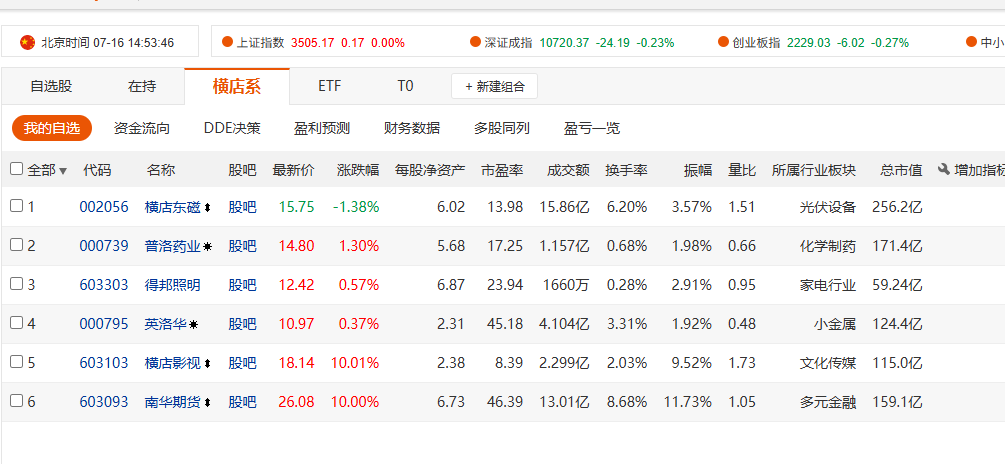Click the marker icon beside 横店东磁

point(207,208)
